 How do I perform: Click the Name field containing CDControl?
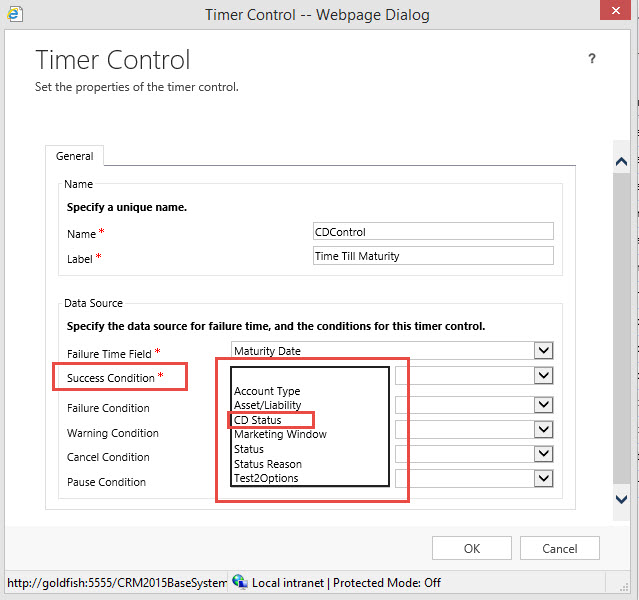point(432,231)
